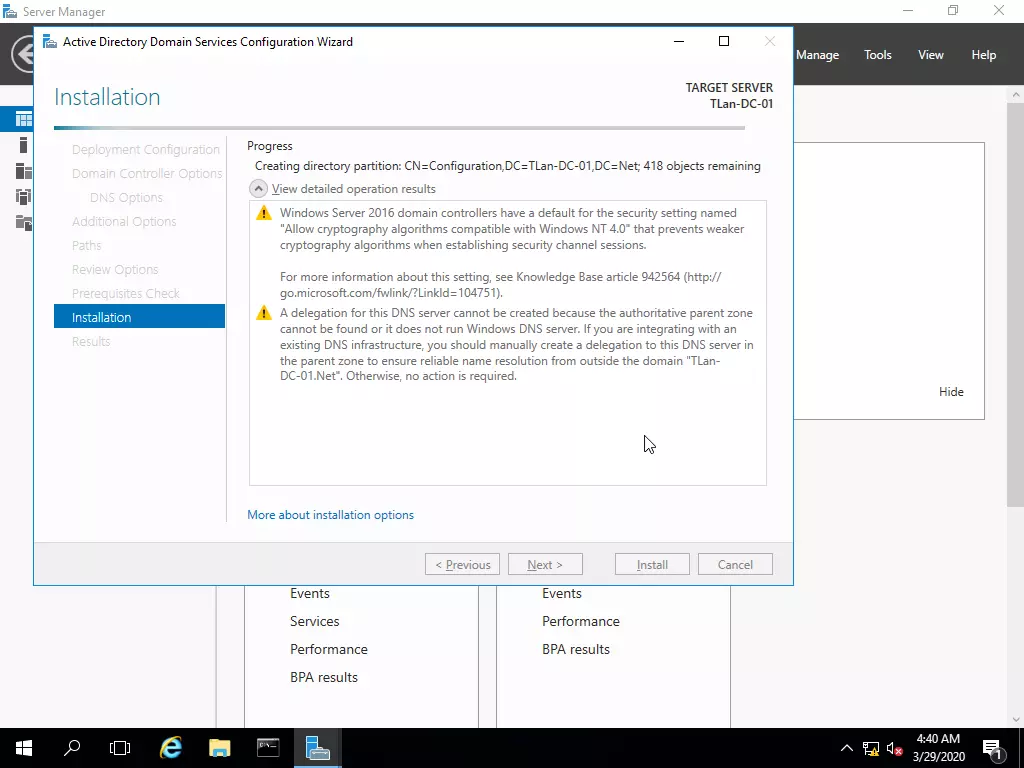Click the Install button
Screen dimensions: 1024x768
pos(652,564)
